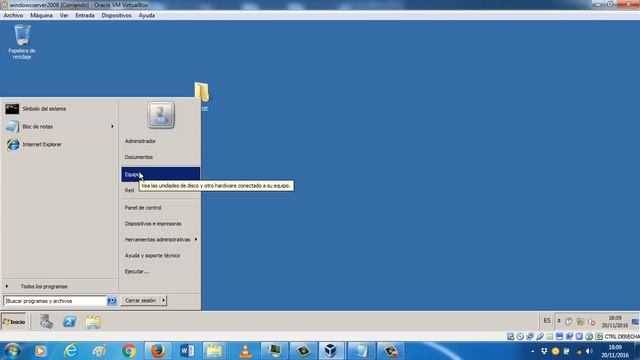
Task: Open Windows Media Player on host taskbar
Action: (41, 351)
